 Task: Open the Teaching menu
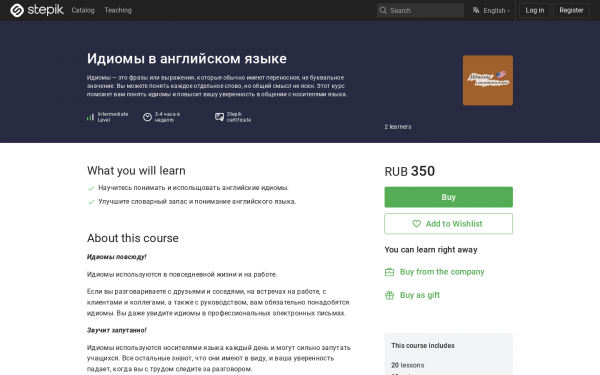(x=118, y=10)
